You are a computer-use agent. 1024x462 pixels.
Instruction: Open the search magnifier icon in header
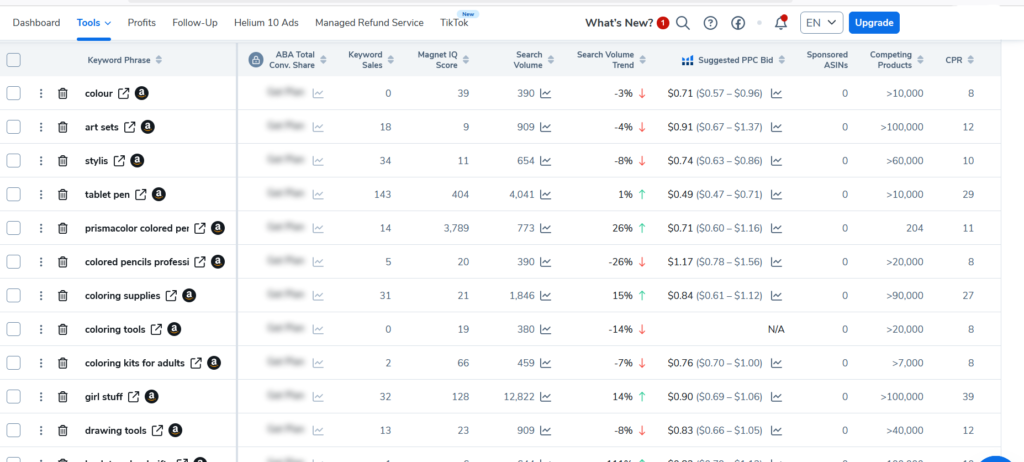point(682,23)
